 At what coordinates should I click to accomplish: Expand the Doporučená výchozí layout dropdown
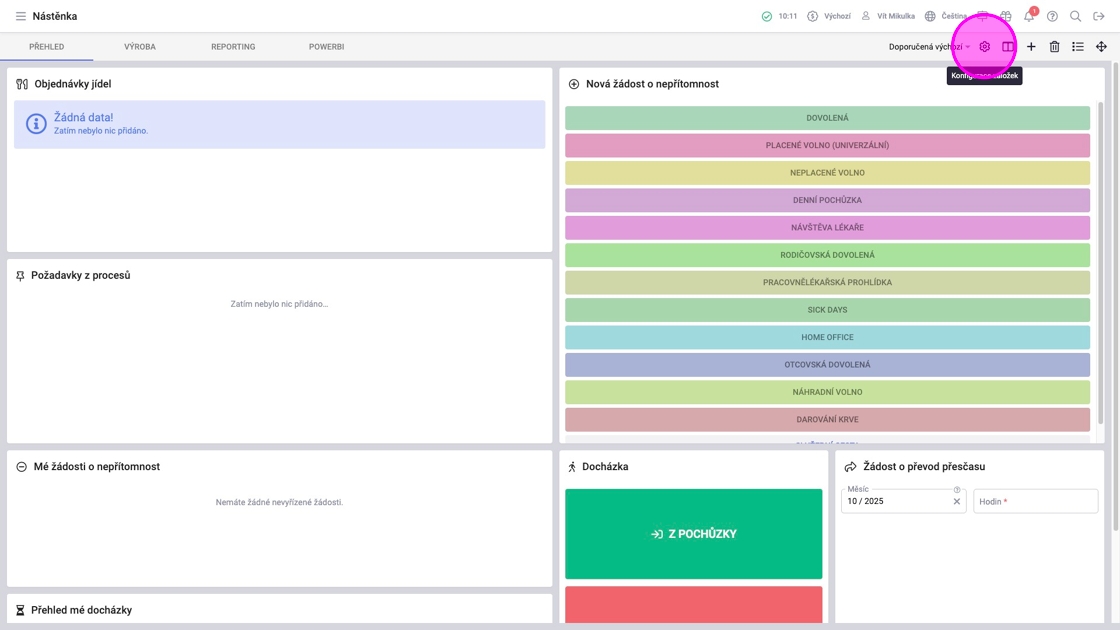point(929,46)
